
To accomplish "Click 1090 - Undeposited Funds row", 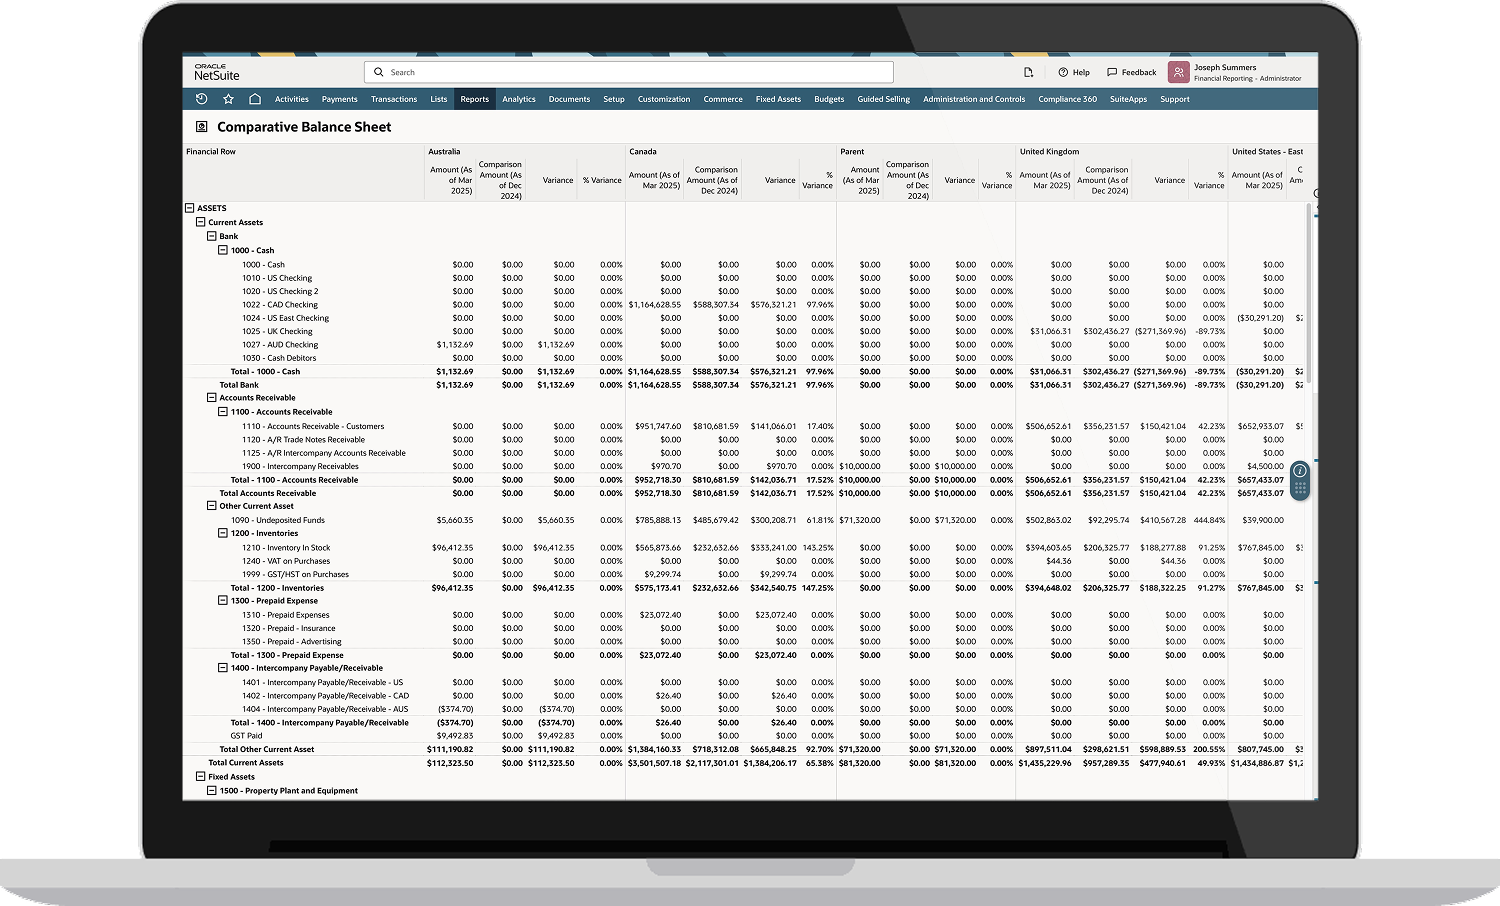I will [x=744, y=520].
